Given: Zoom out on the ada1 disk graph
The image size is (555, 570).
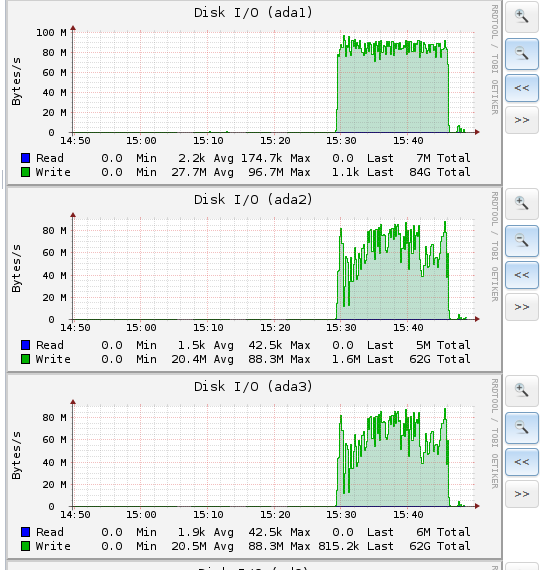Looking at the screenshot, I should pos(522,54).
